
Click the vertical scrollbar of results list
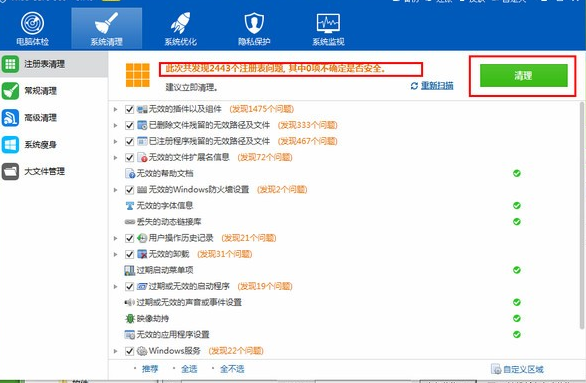click(x=583, y=215)
